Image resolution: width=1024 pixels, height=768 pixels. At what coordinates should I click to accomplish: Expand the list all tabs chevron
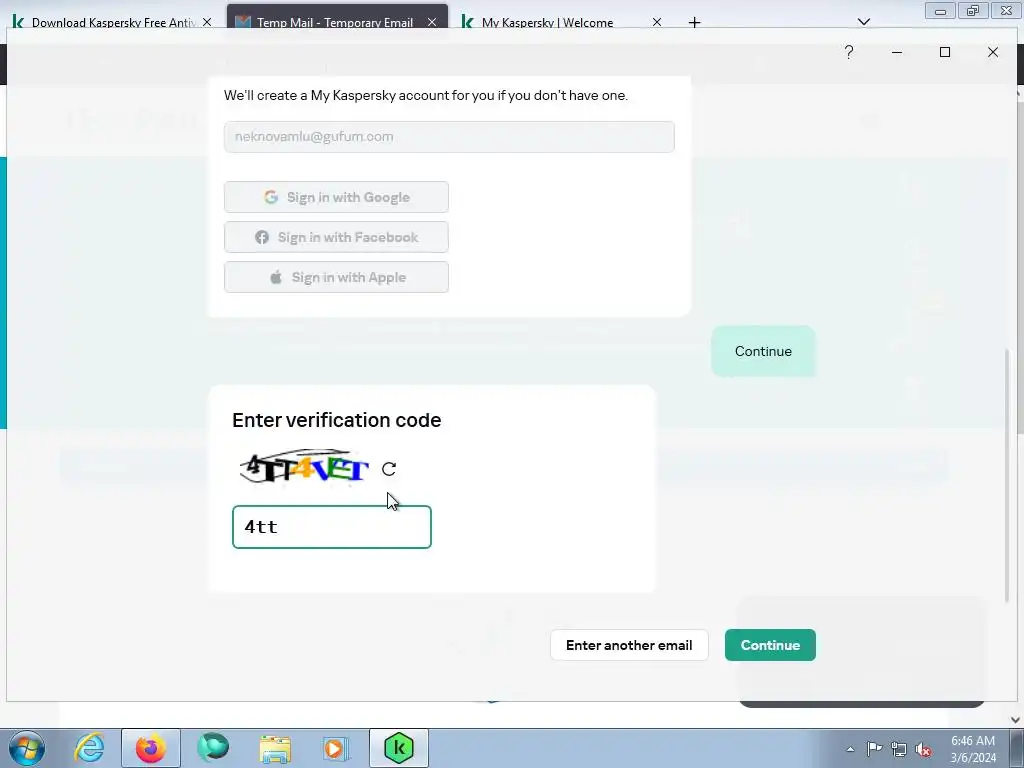pyautogui.click(x=863, y=22)
